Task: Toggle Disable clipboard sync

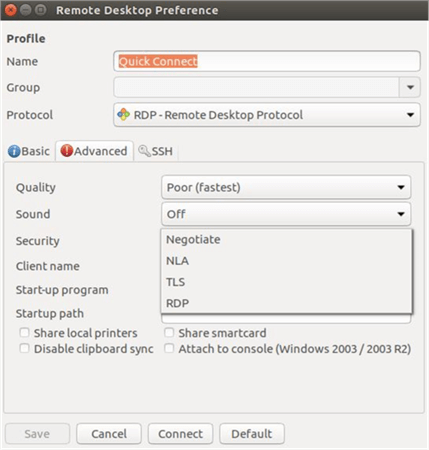Action: point(24,348)
